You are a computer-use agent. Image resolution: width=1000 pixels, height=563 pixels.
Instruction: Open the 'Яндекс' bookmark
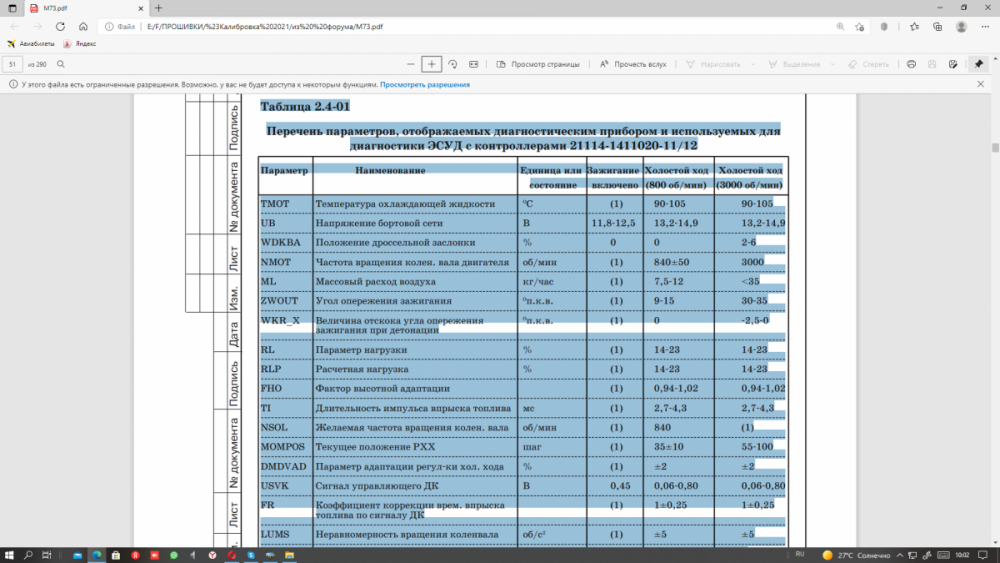[x=80, y=44]
